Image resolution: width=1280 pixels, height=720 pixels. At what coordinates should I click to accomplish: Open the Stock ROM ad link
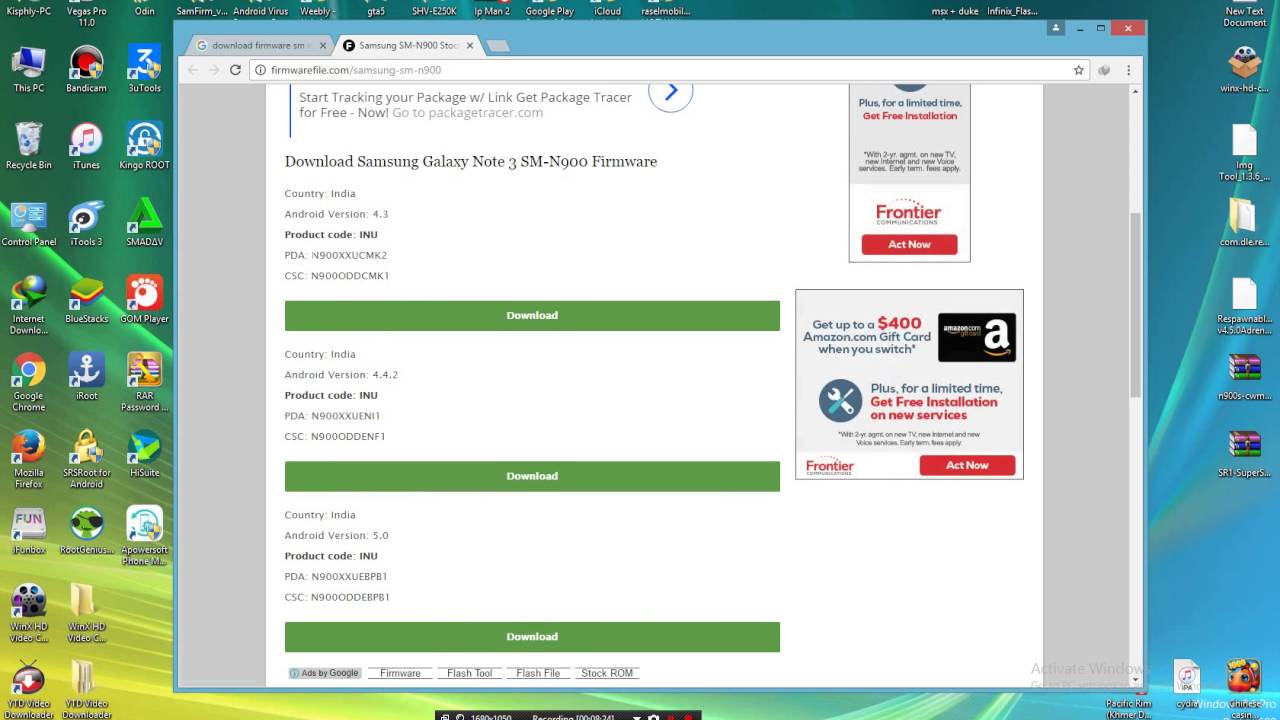pos(607,673)
